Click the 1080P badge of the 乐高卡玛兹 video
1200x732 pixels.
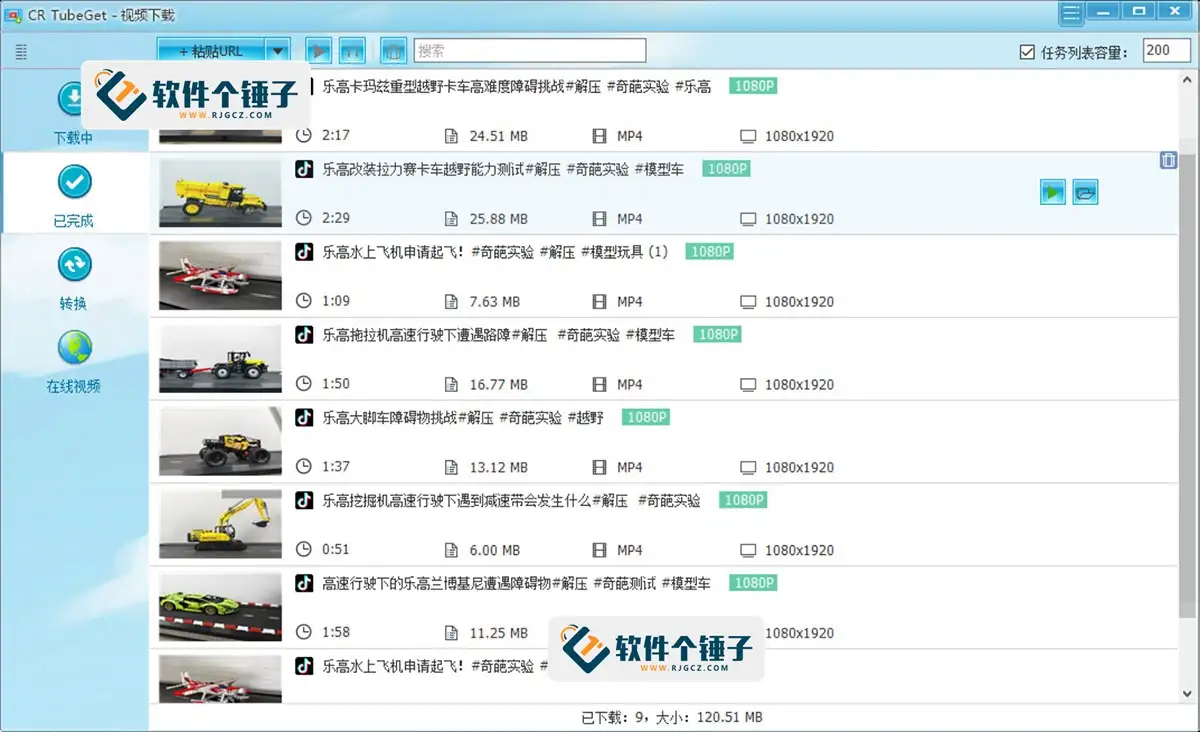pos(753,86)
